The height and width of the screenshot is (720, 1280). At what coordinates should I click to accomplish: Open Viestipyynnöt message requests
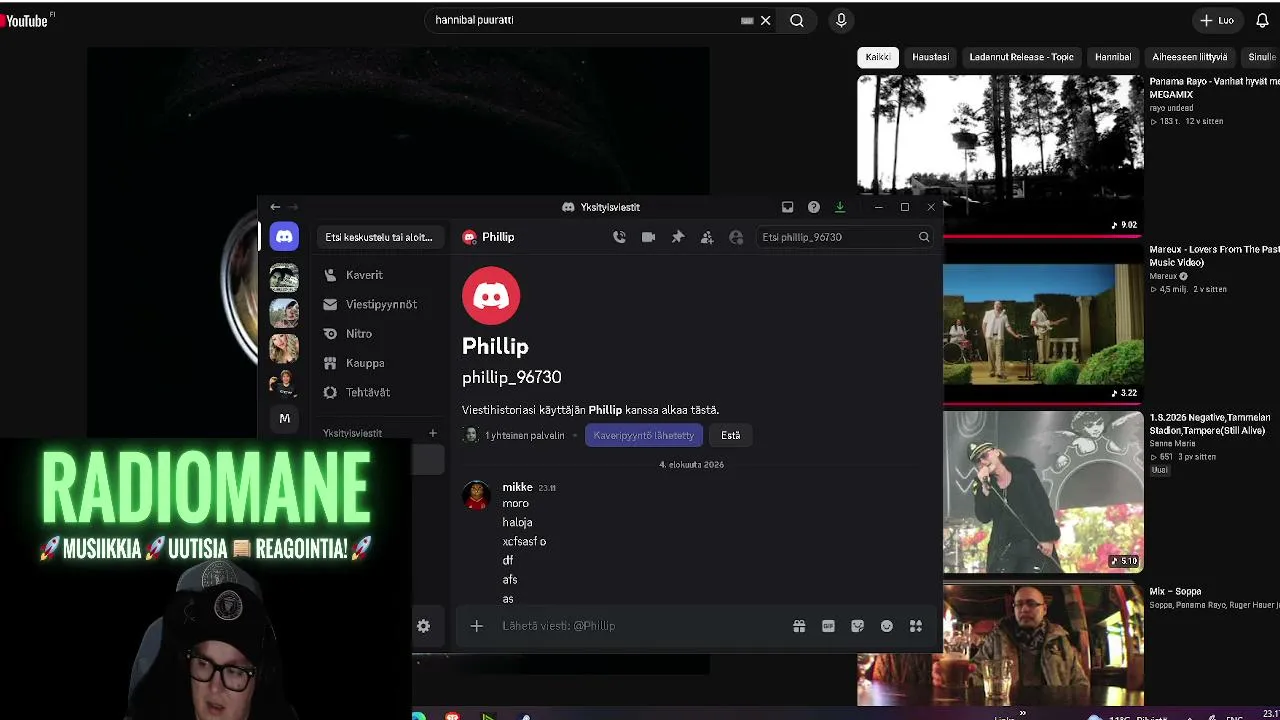(x=380, y=304)
